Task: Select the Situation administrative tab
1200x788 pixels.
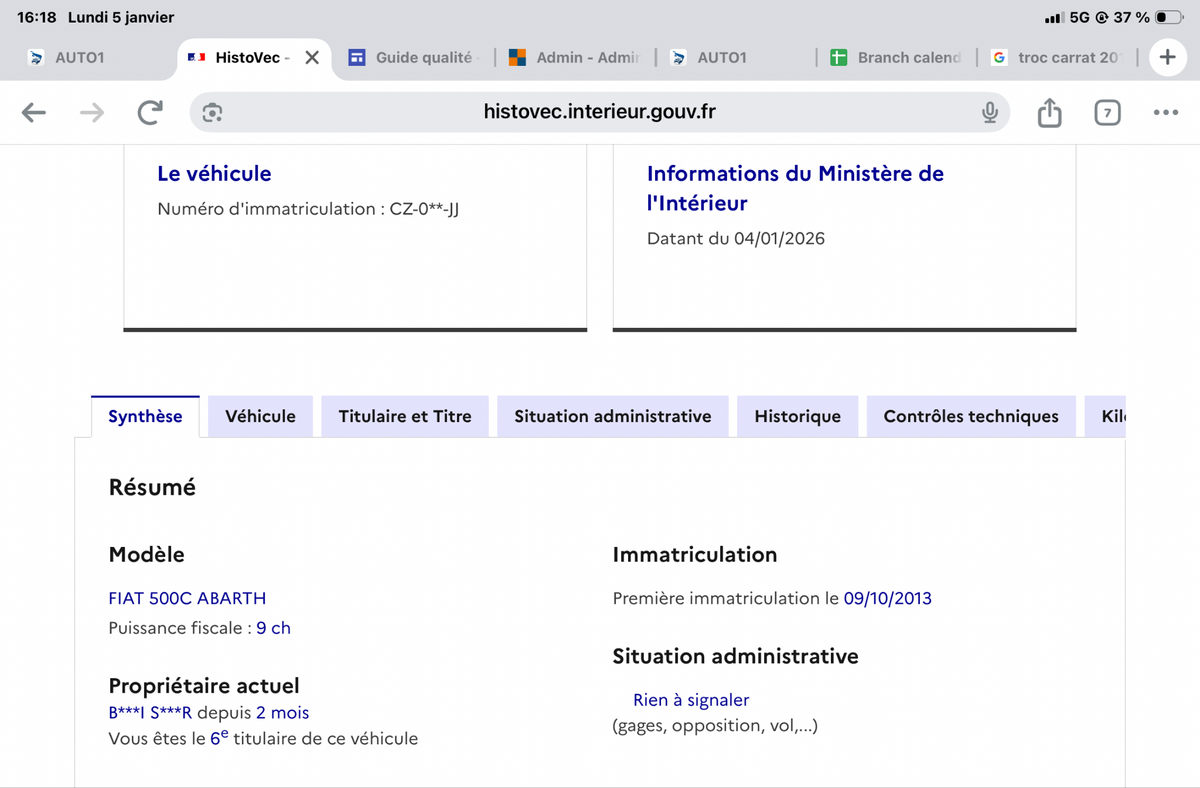Action: pos(612,417)
